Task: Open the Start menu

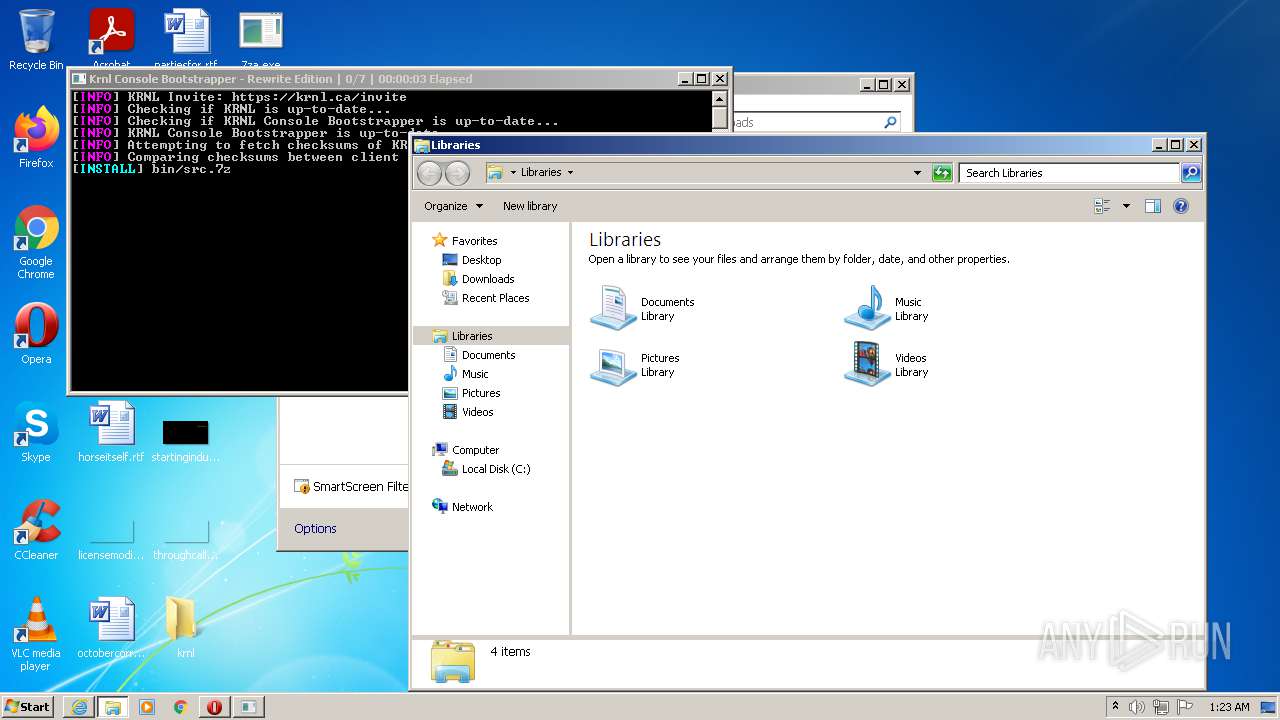Action: (x=27, y=706)
